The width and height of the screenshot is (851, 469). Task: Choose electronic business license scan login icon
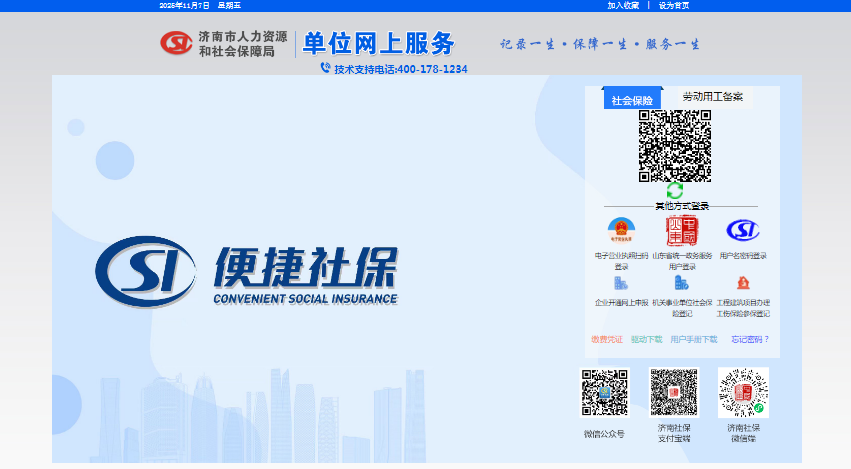pyautogui.click(x=621, y=231)
